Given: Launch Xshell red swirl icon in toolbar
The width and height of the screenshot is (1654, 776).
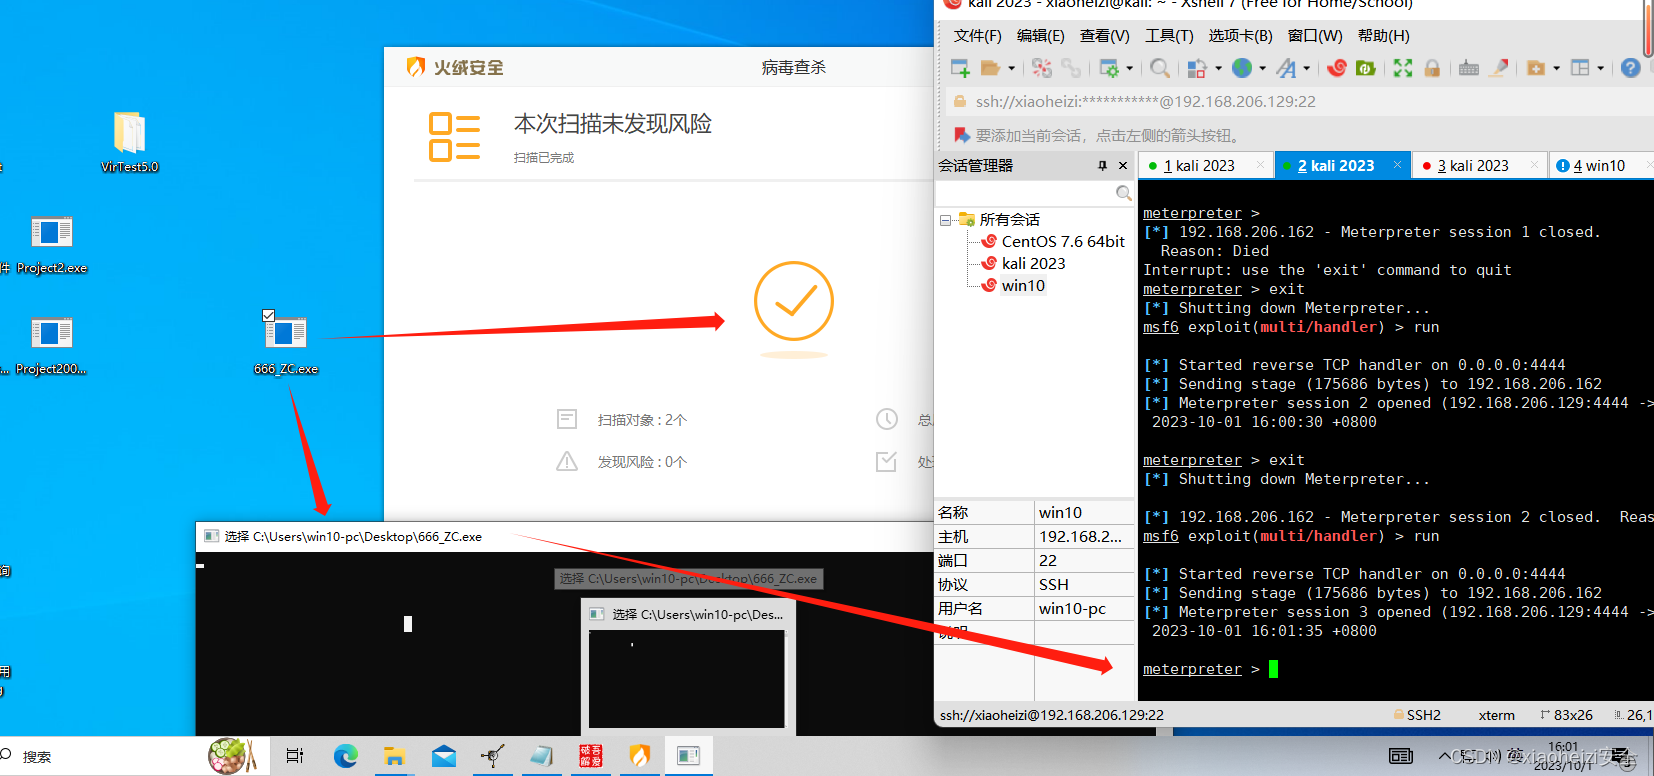Looking at the screenshot, I should click(x=1337, y=68).
